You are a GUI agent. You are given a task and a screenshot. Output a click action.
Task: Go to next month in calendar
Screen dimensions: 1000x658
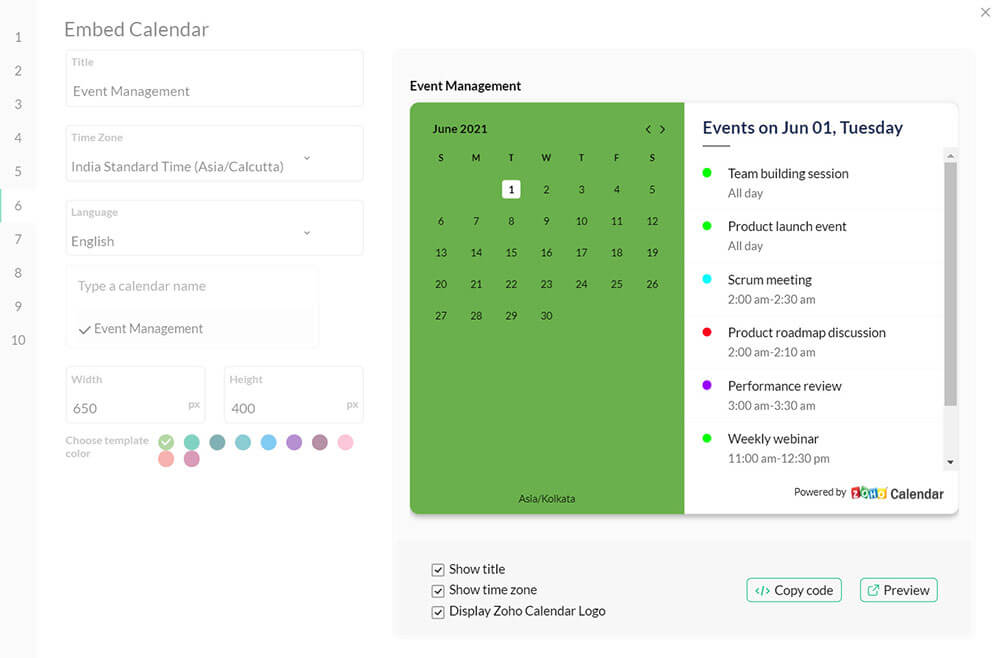coord(662,129)
